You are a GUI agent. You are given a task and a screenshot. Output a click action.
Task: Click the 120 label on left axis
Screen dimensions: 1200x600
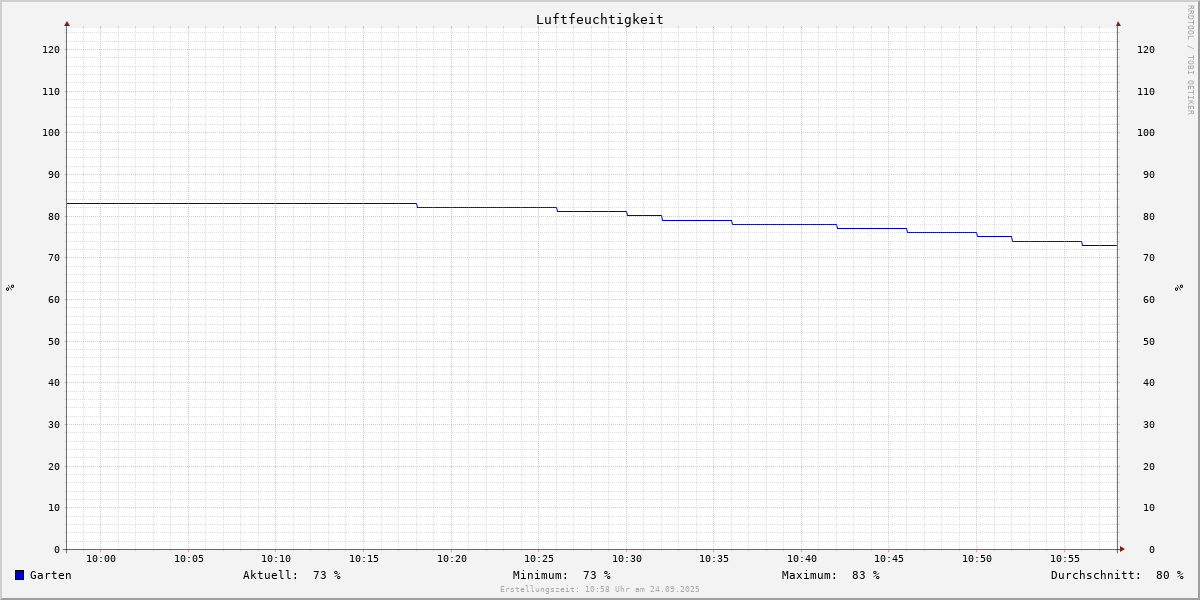click(51, 50)
